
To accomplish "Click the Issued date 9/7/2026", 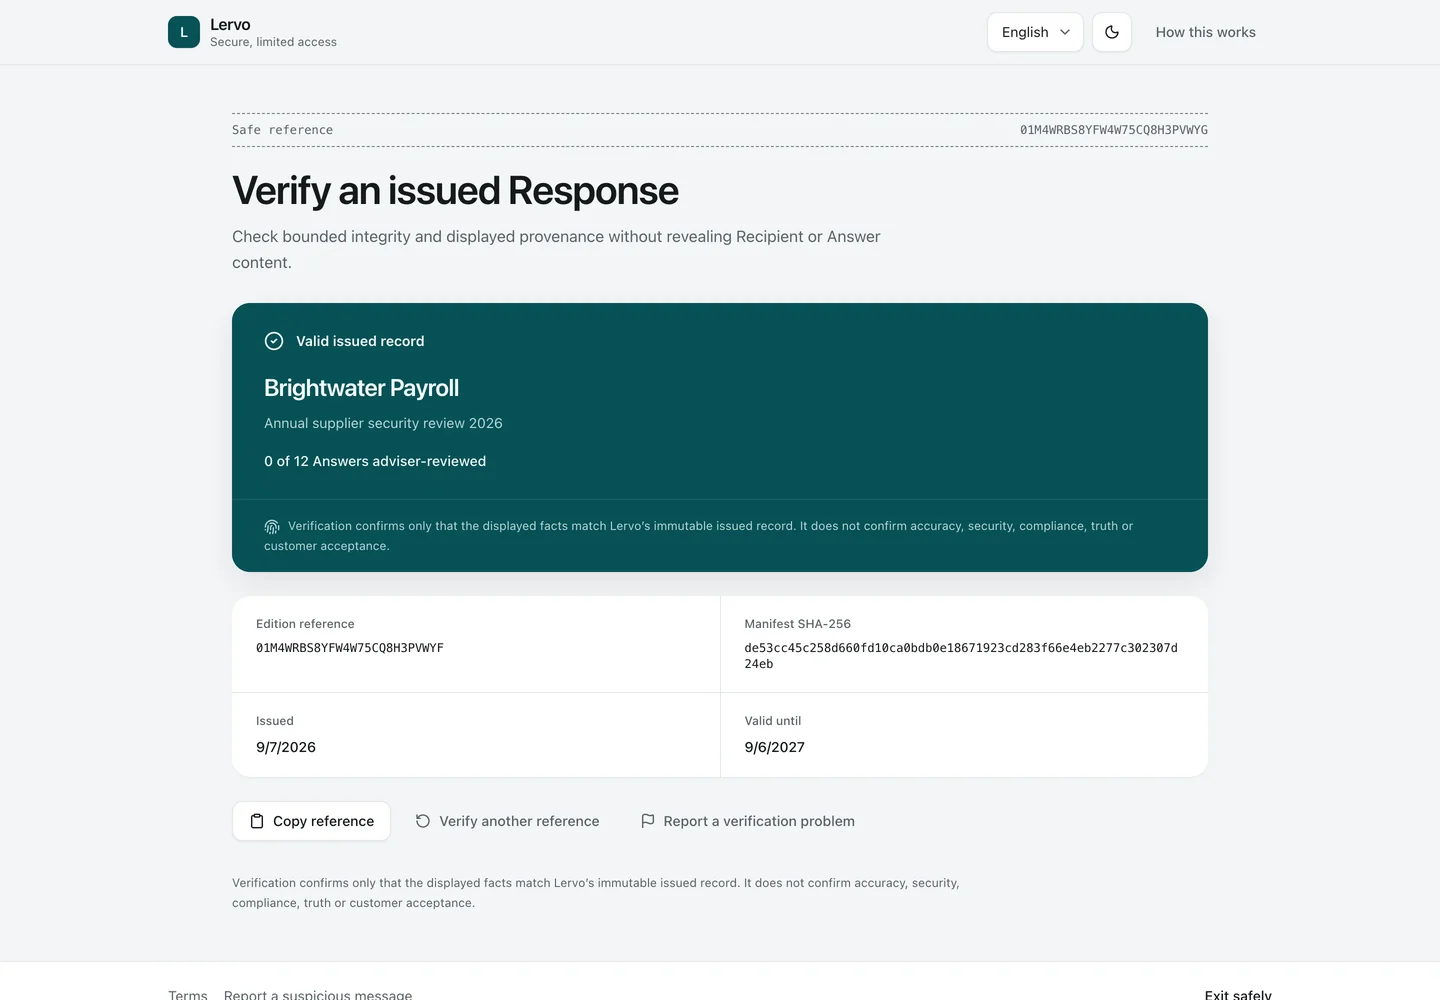I will 286,747.
